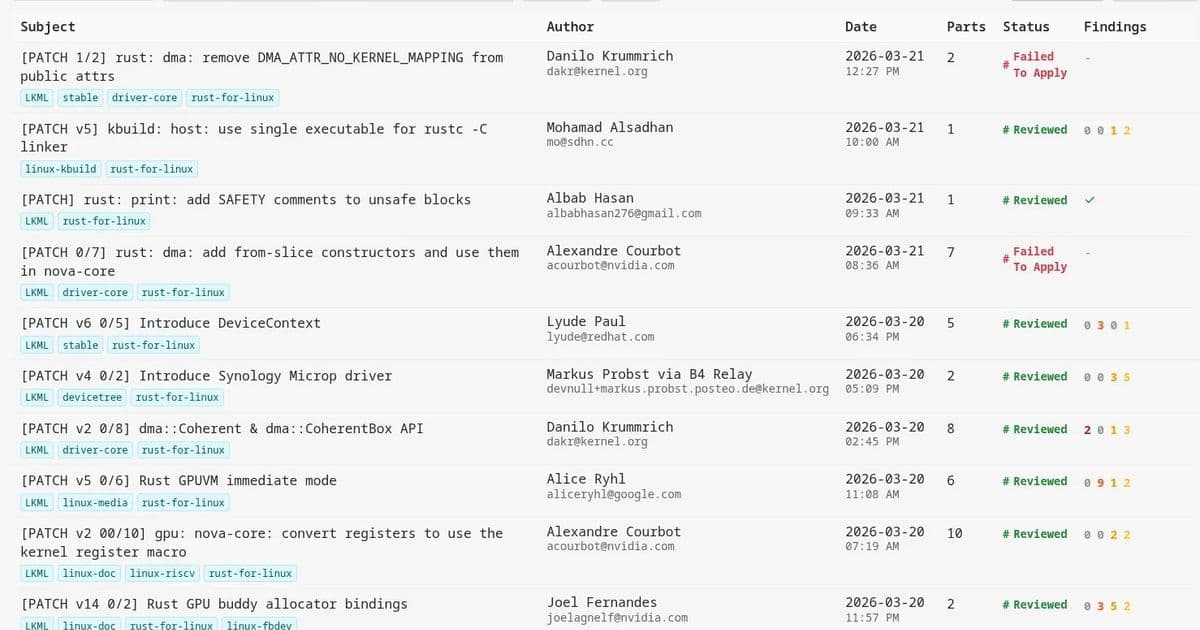
Task: Click the devicetree tag under the Synology patch
Action: [91, 398]
